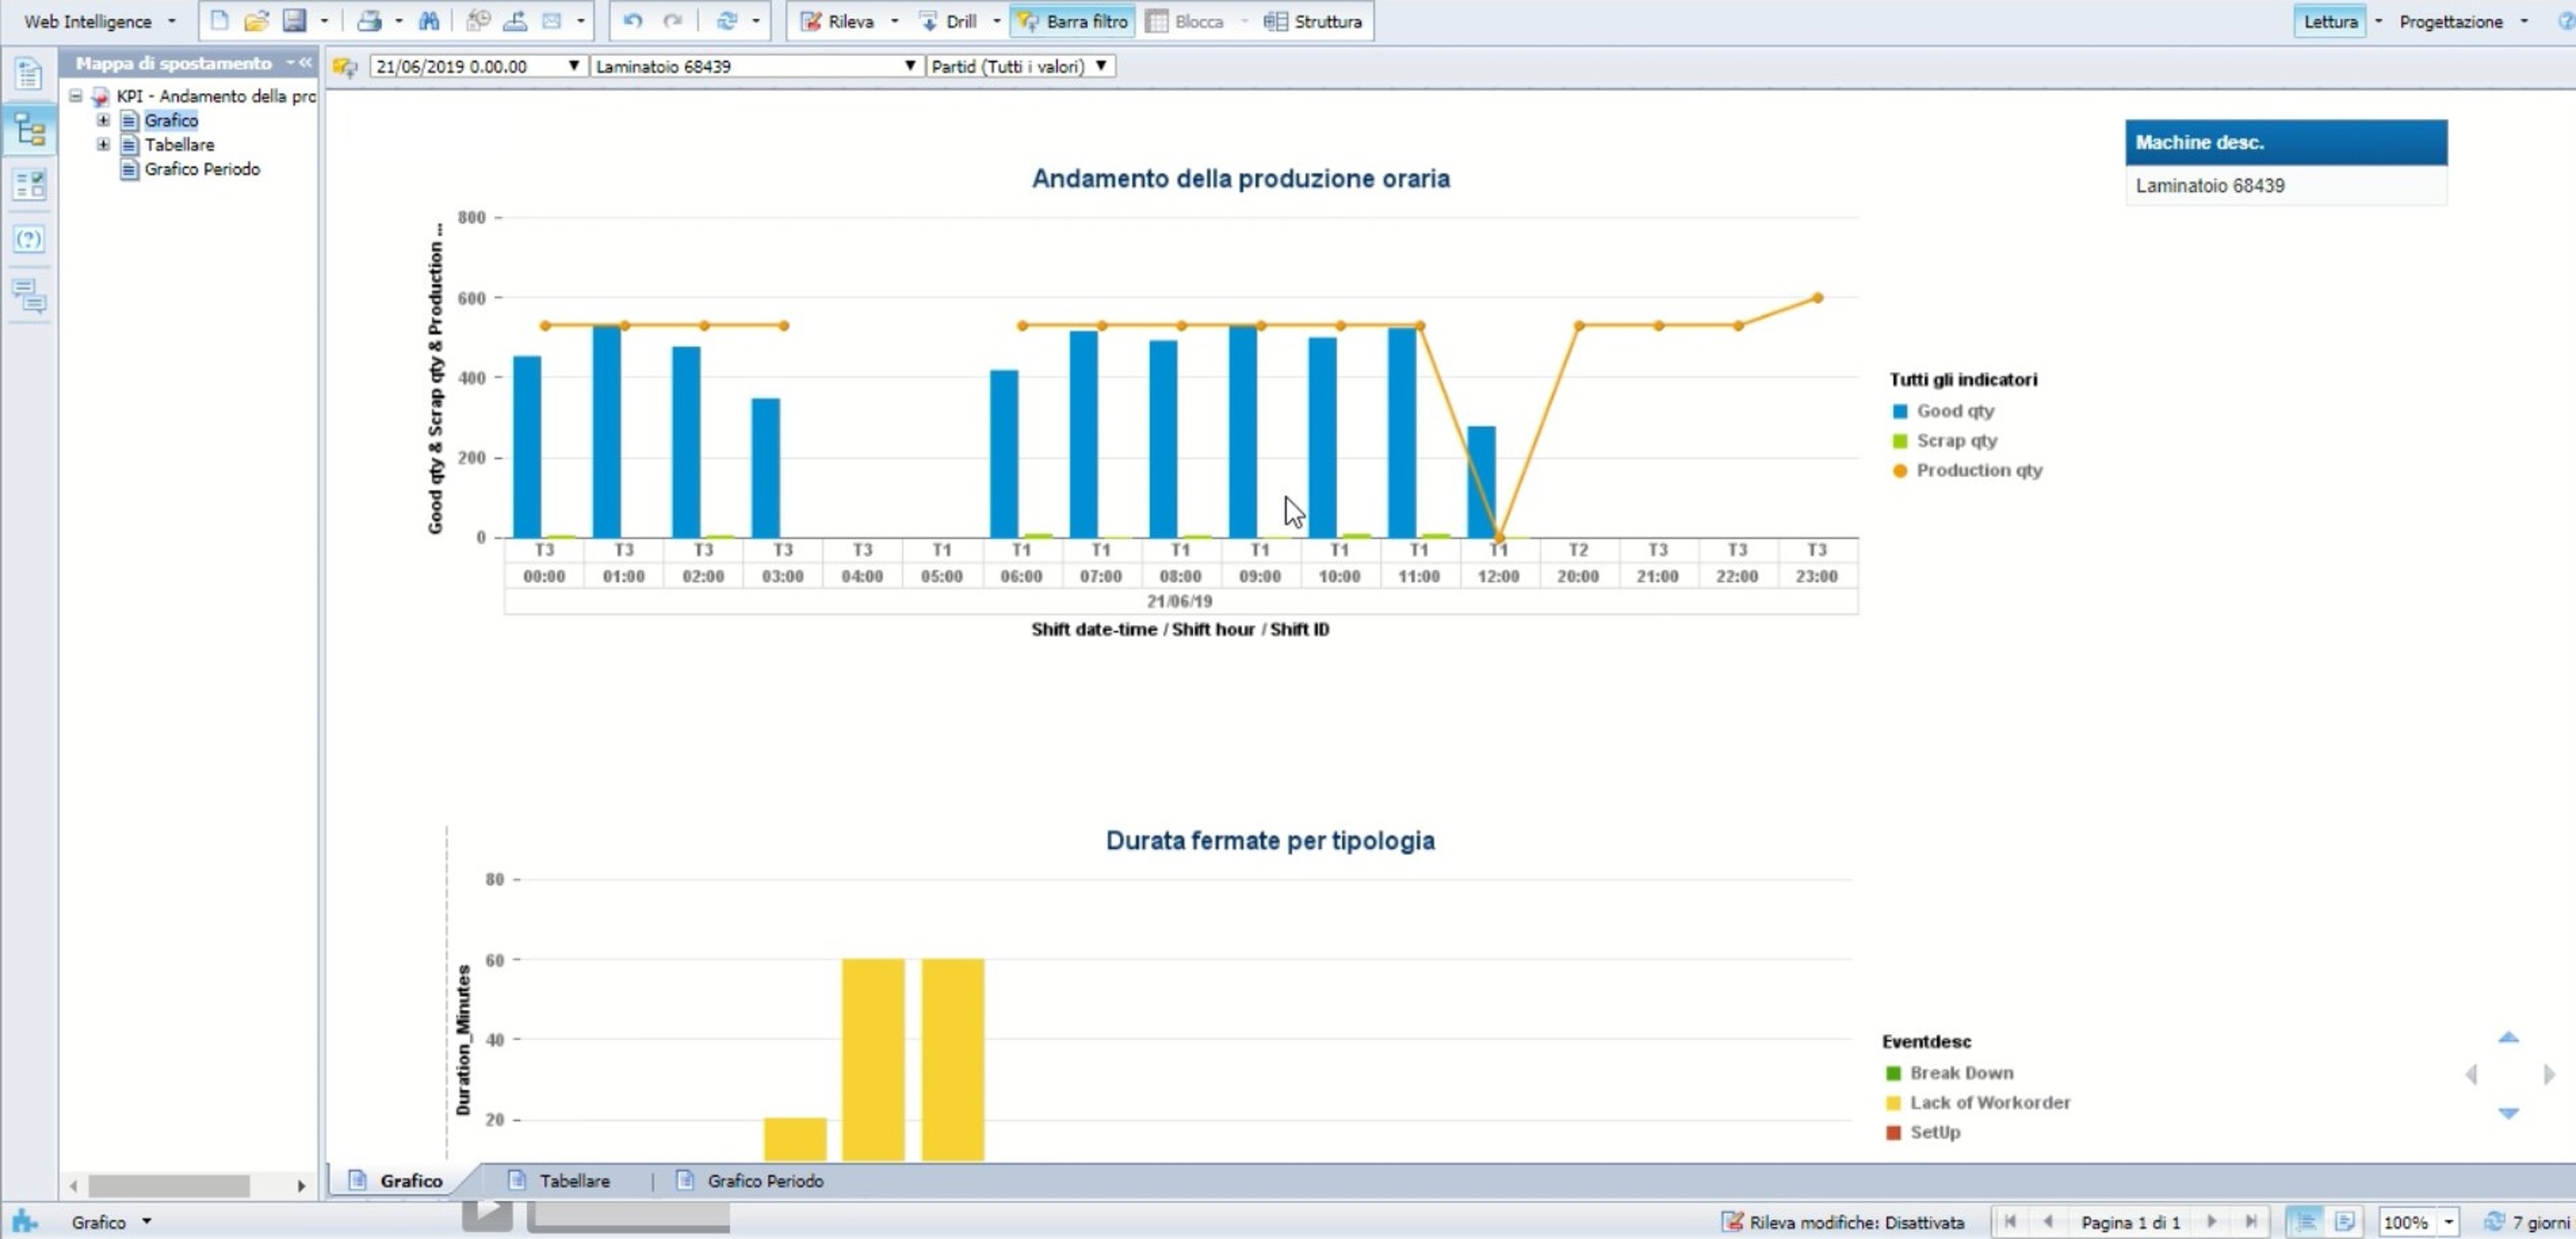This screenshot has height=1239, width=2576.
Task: Open a document with the folder icon
Action: point(257,21)
